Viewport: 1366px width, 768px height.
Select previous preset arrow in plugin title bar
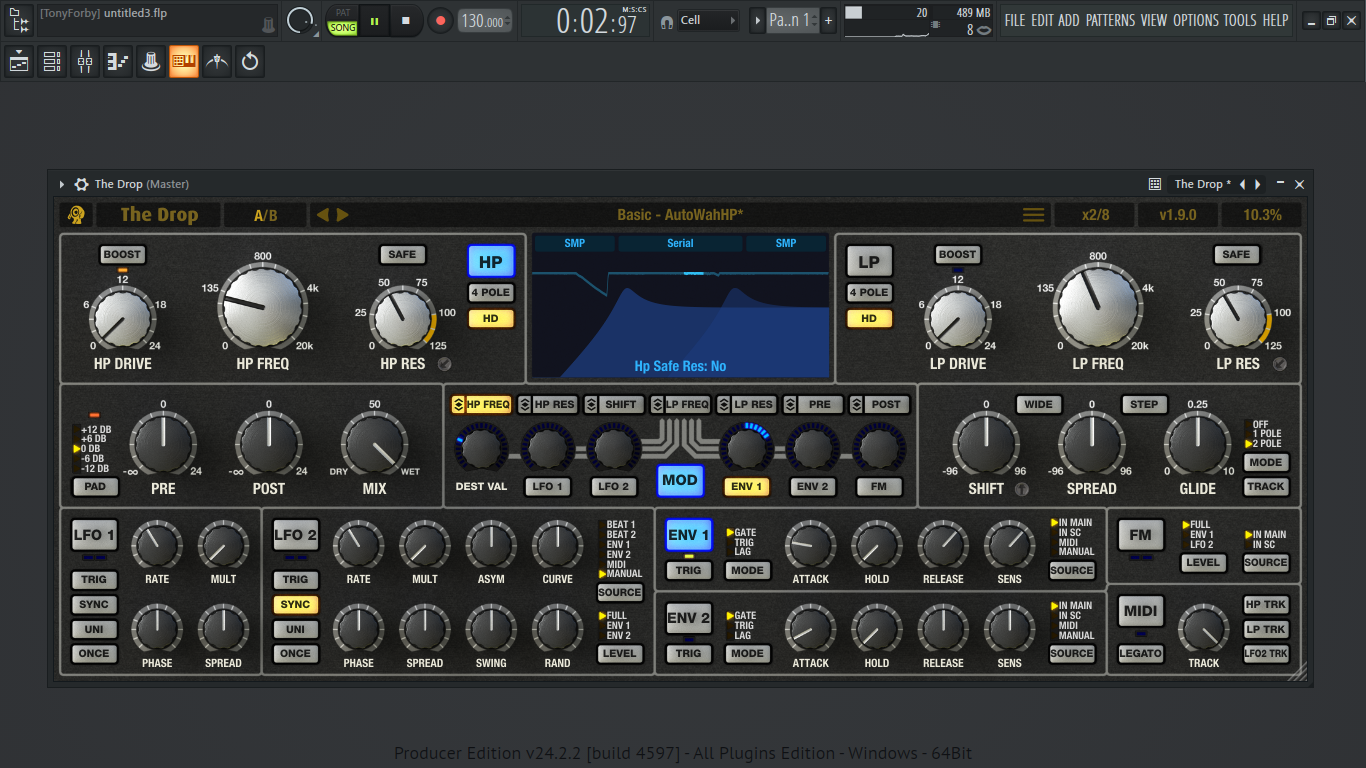coord(1243,184)
